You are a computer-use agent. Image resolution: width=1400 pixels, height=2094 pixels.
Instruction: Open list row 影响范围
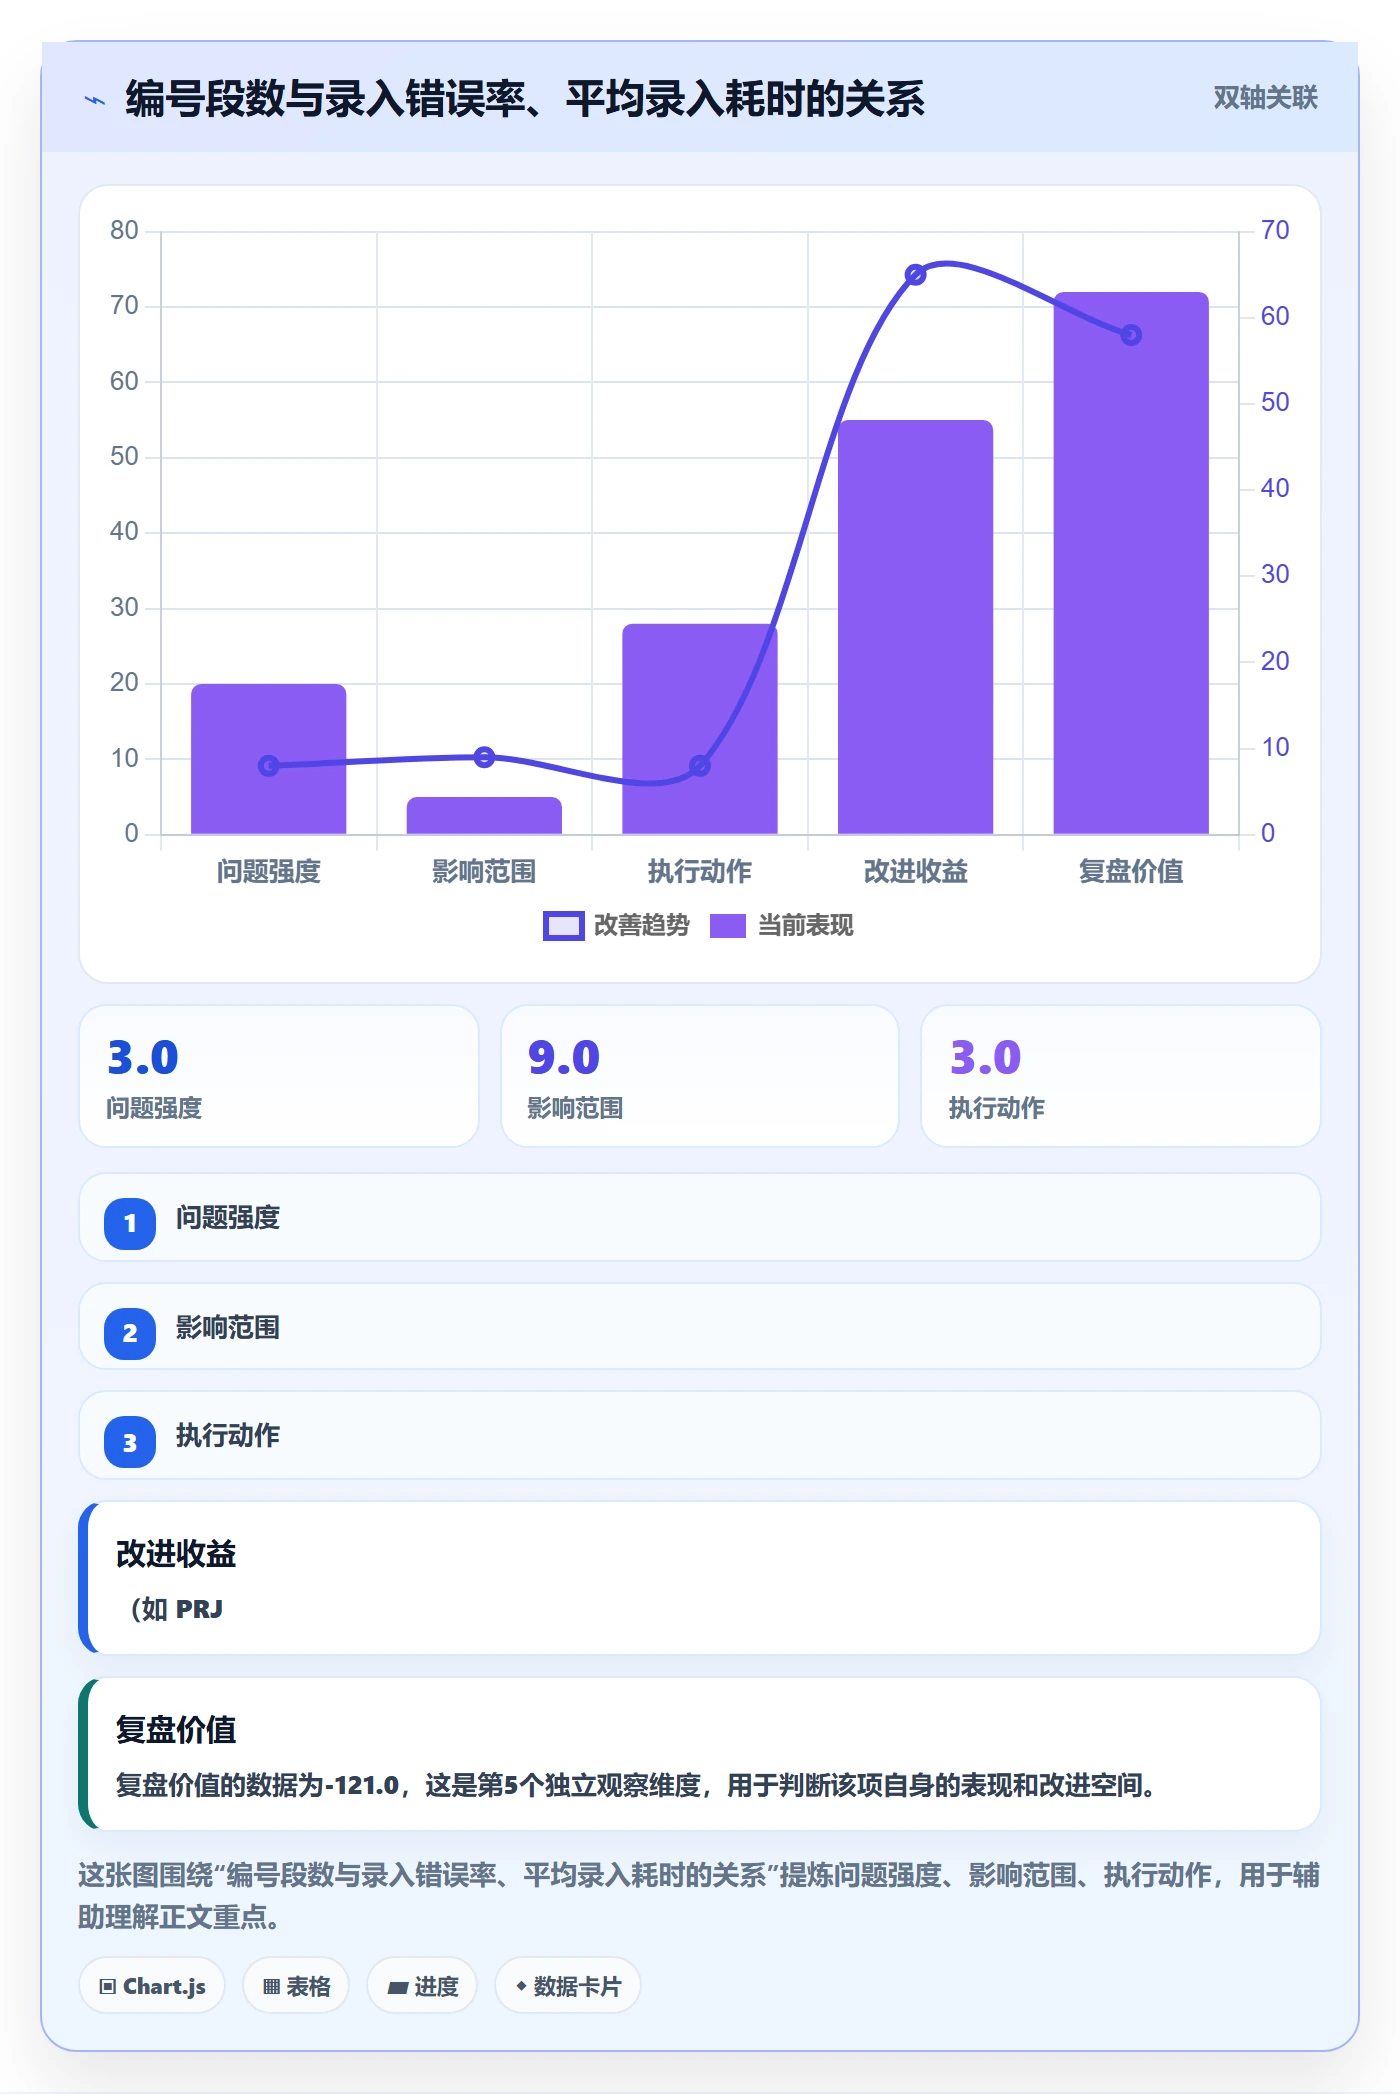[x=700, y=1327]
